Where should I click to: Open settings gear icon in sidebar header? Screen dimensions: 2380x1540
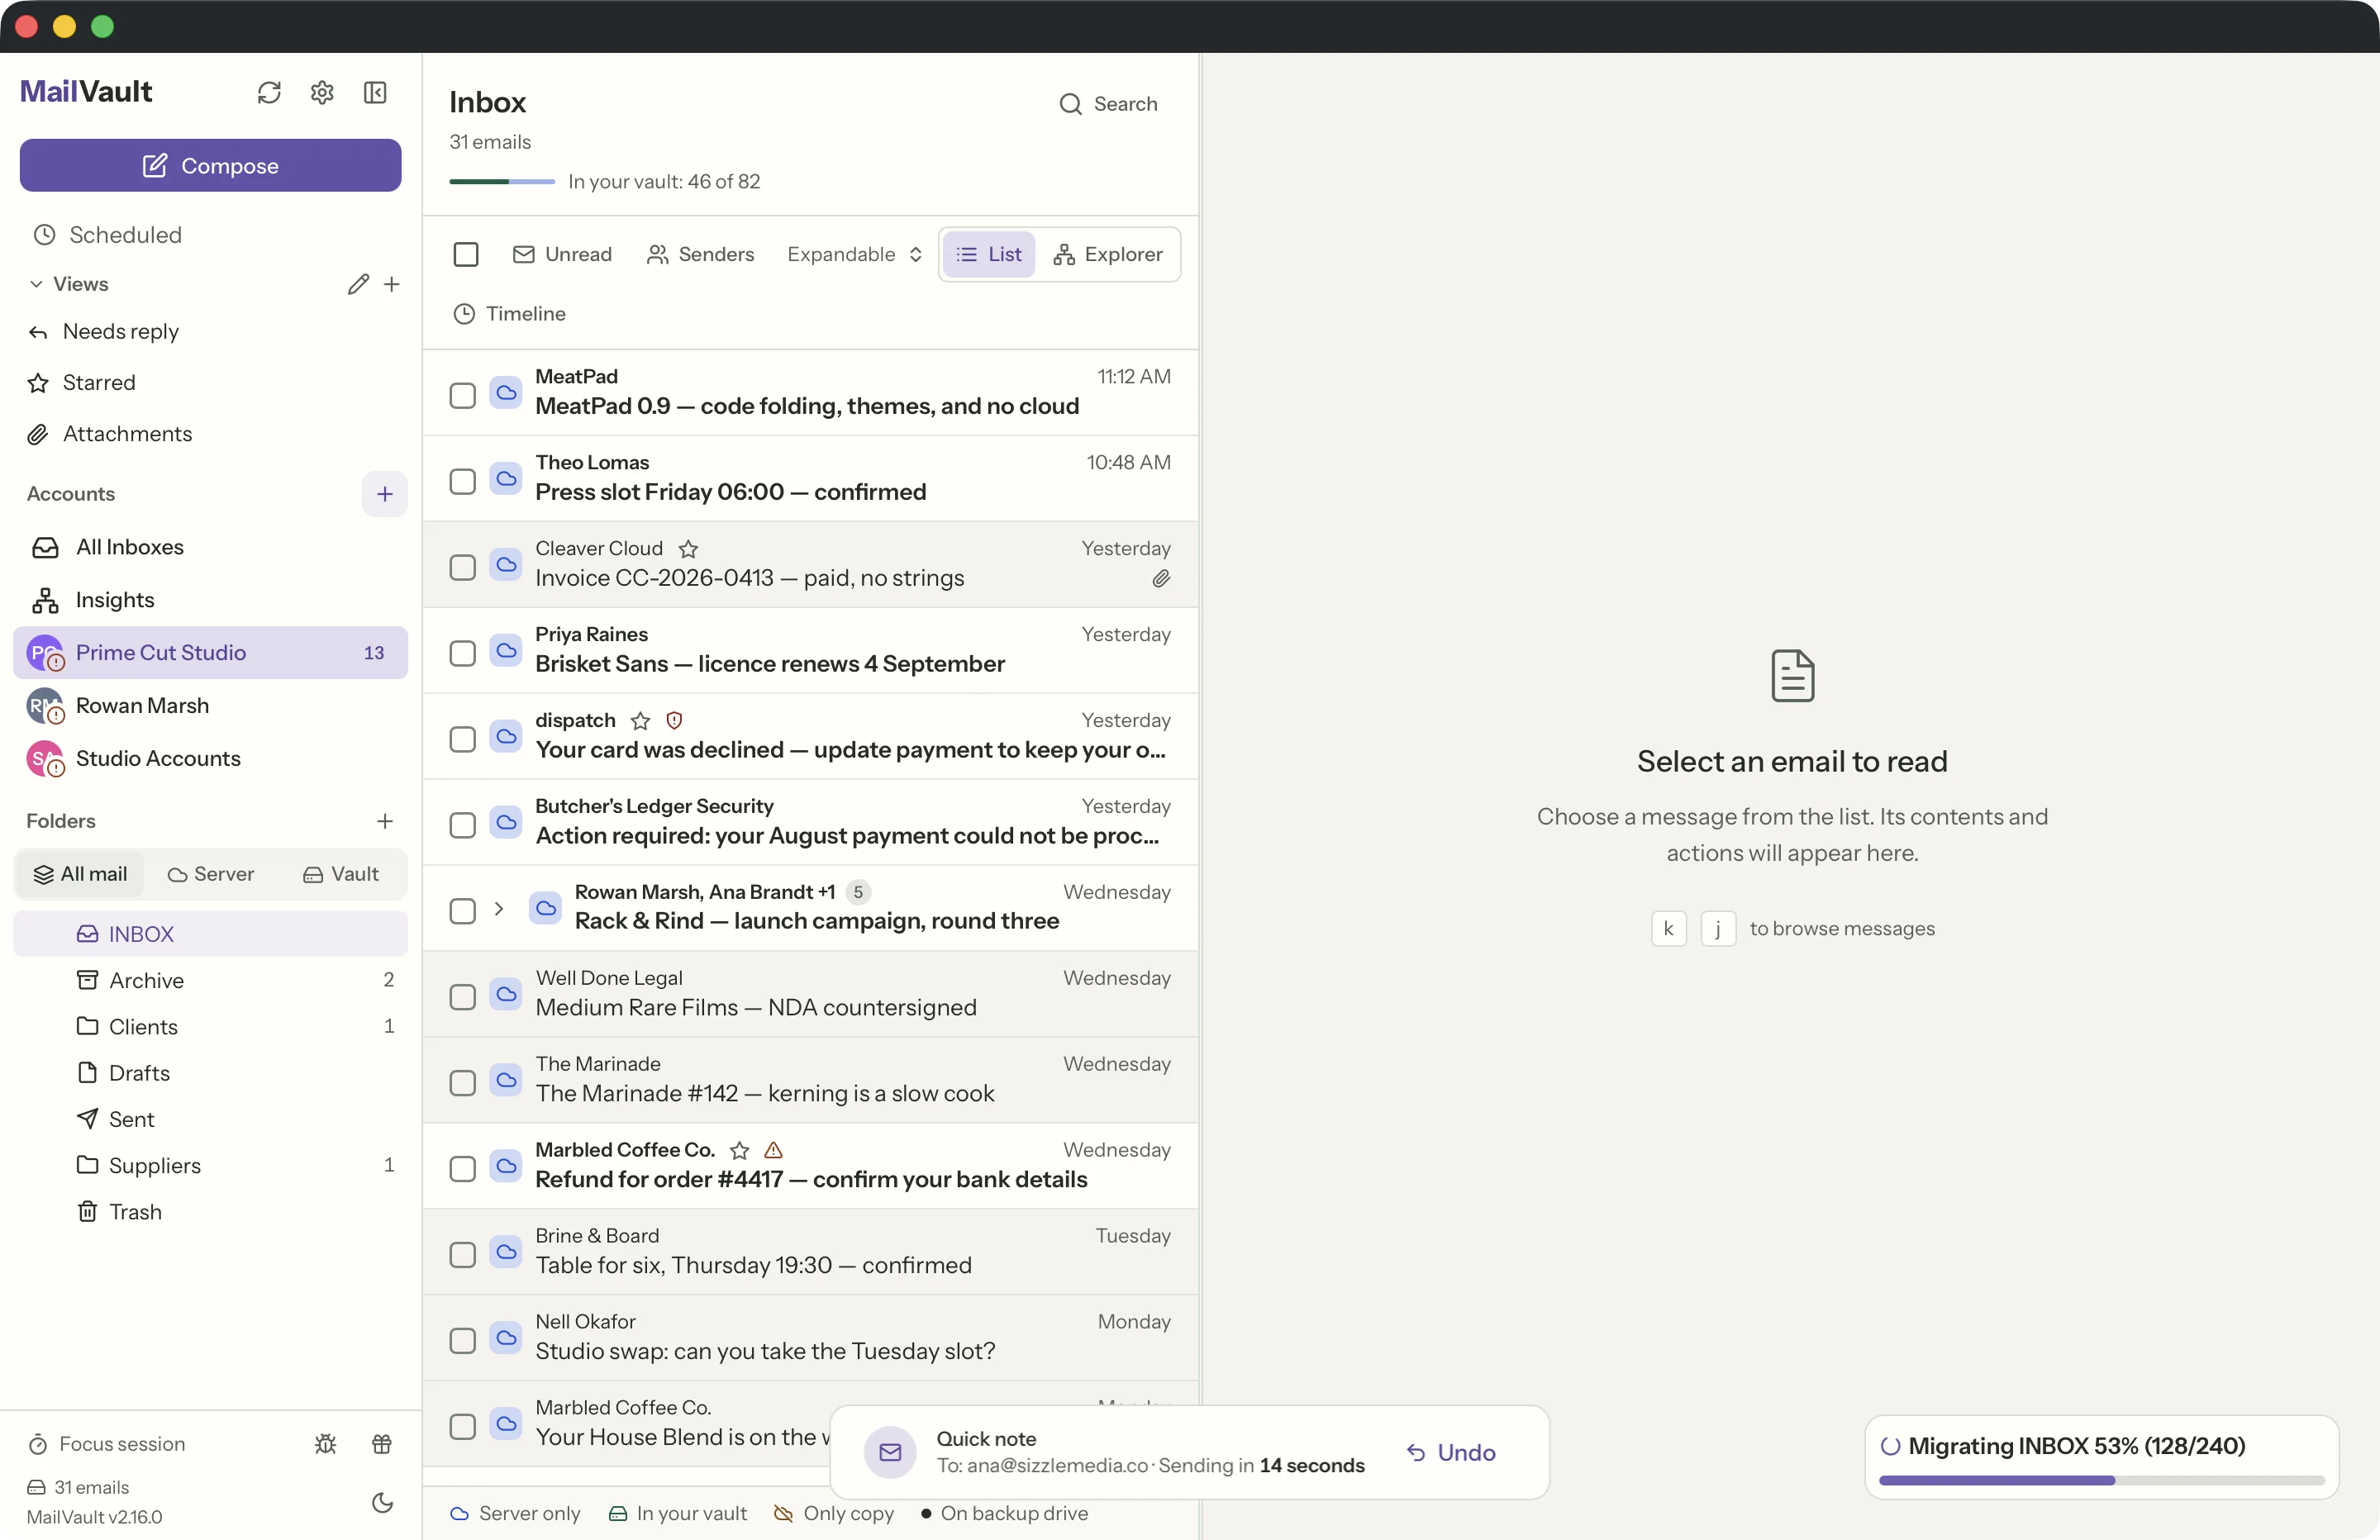(x=322, y=93)
